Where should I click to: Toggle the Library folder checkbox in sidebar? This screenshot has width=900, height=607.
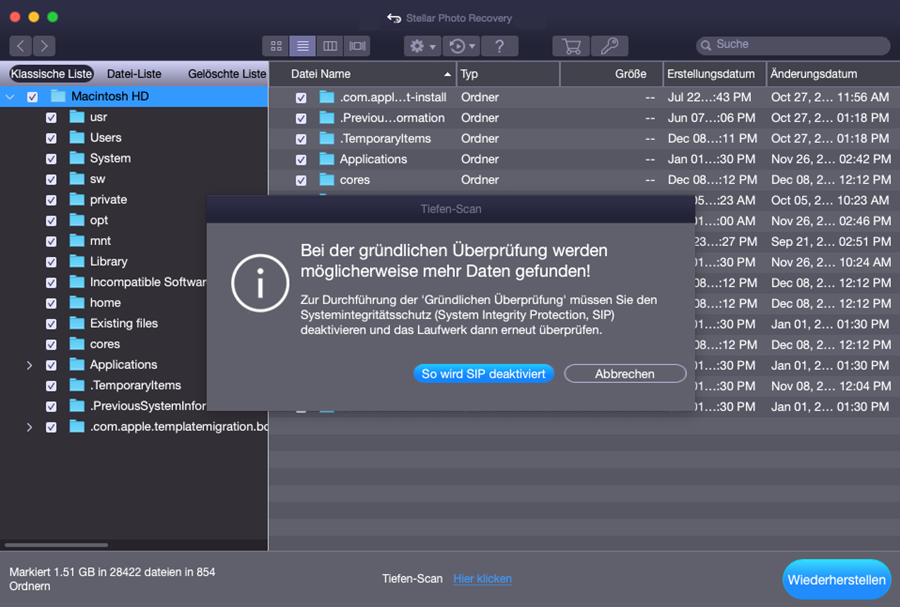[x=51, y=262]
